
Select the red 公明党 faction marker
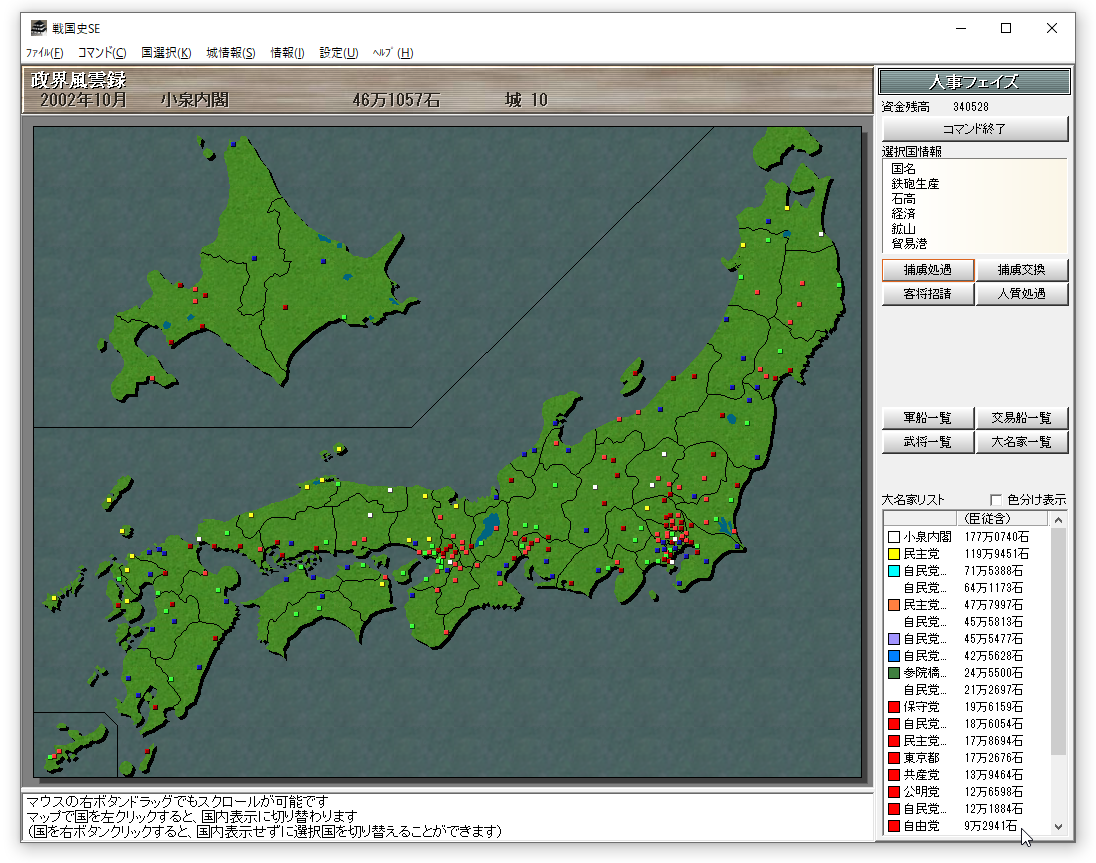coord(894,792)
